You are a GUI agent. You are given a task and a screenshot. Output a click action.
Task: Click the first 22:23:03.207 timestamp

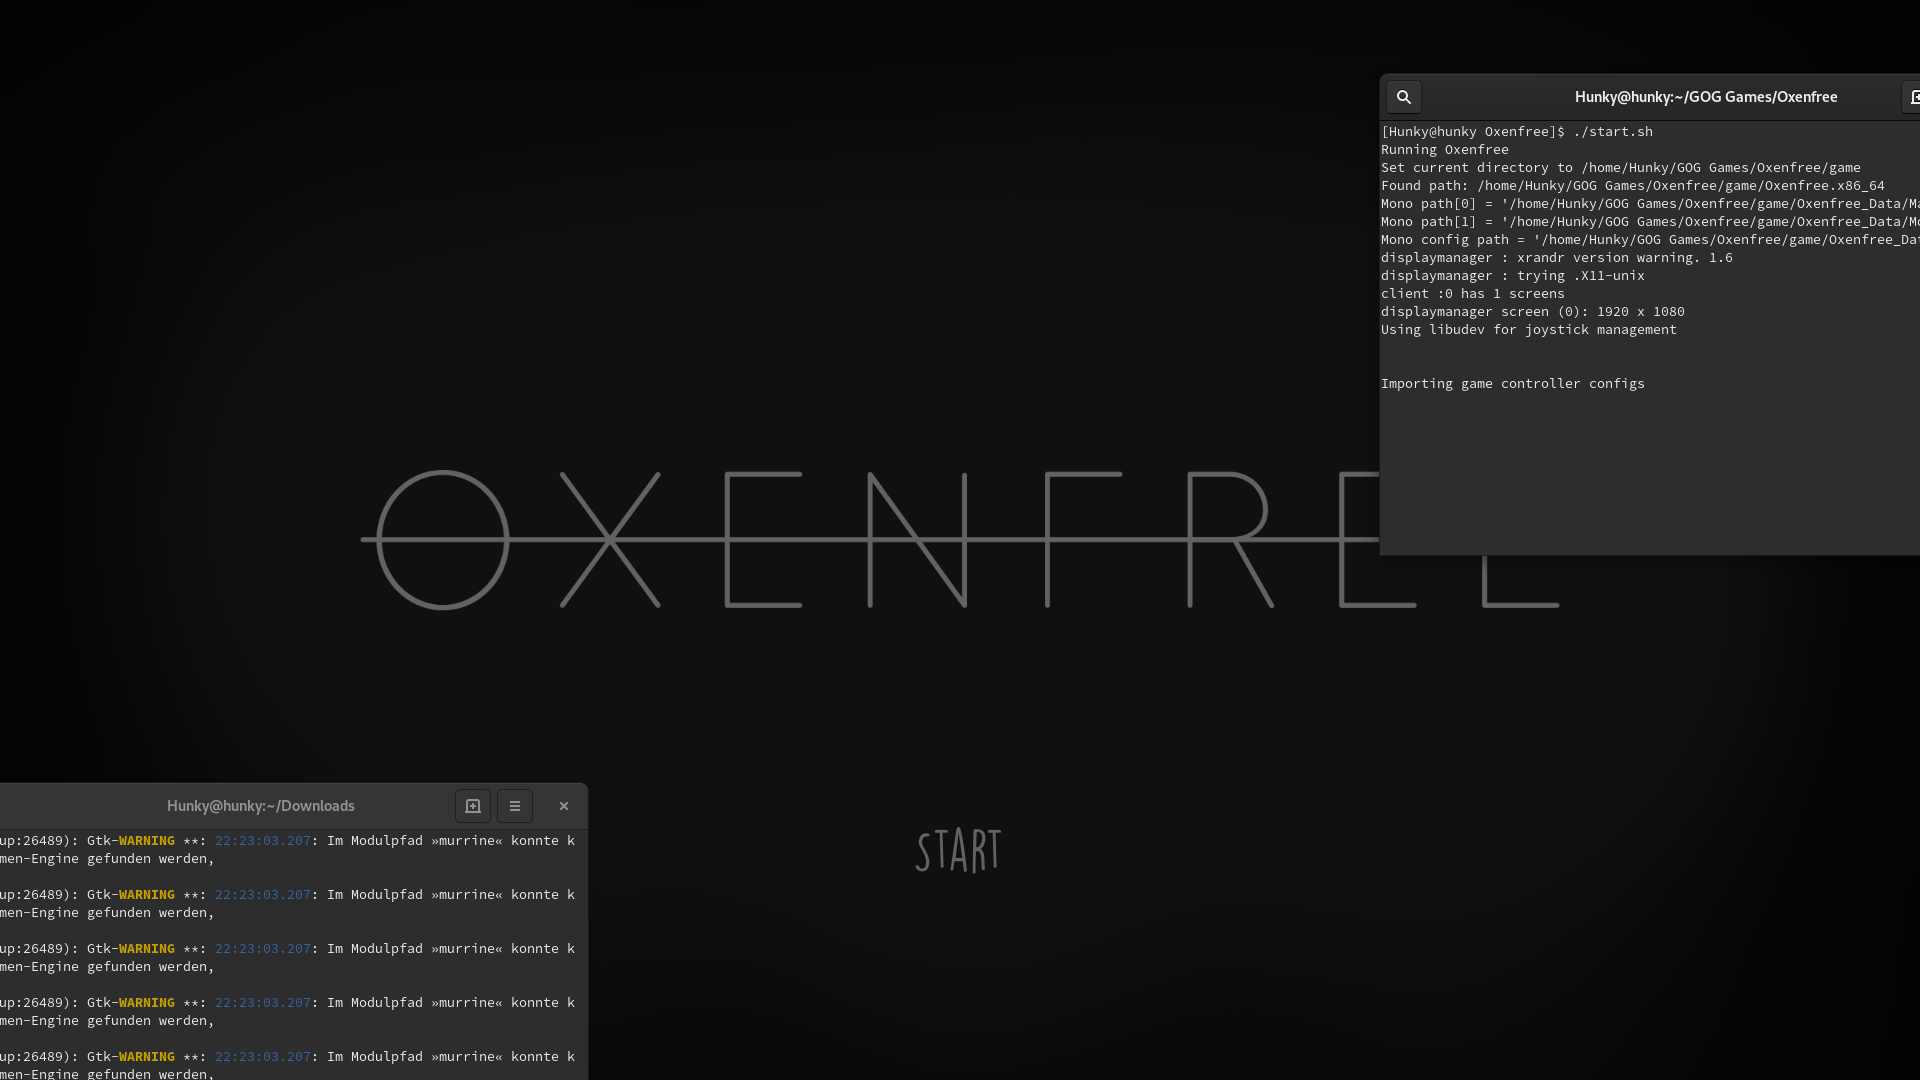[x=262, y=841]
